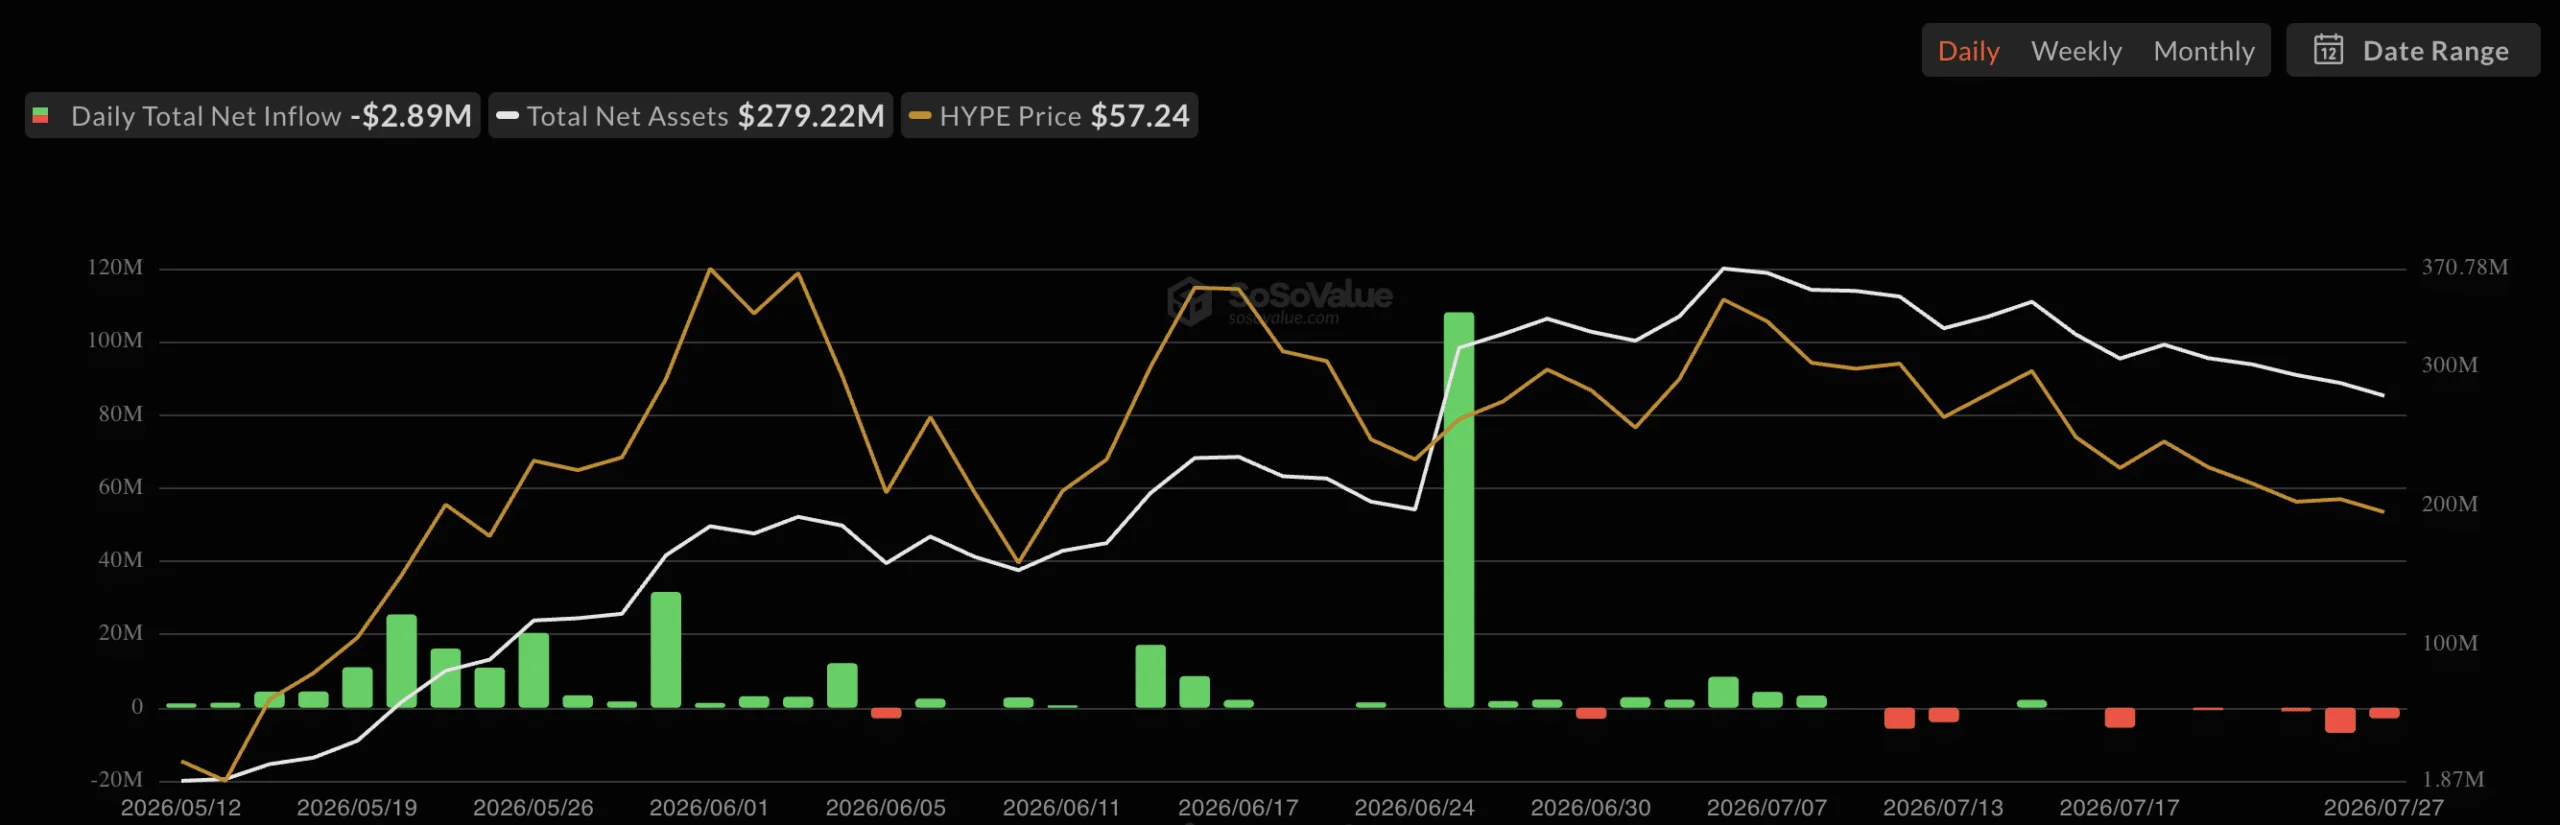Click the 300M right axis value
2560x825 pixels.
[x=2449, y=365]
